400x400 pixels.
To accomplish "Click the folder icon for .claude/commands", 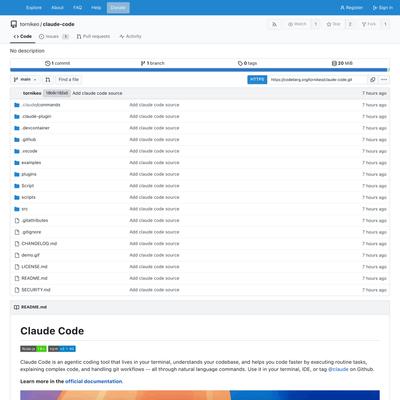I will coord(17,105).
